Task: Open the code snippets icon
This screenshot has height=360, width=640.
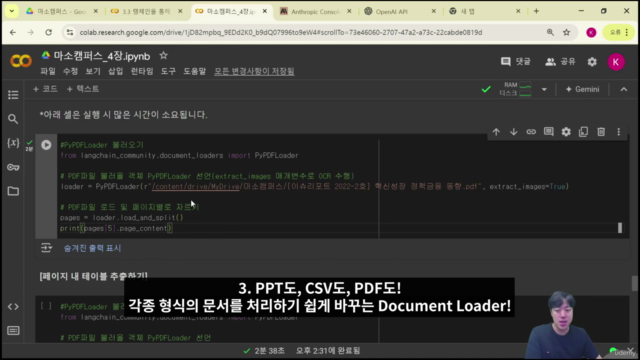Action: (x=13, y=307)
